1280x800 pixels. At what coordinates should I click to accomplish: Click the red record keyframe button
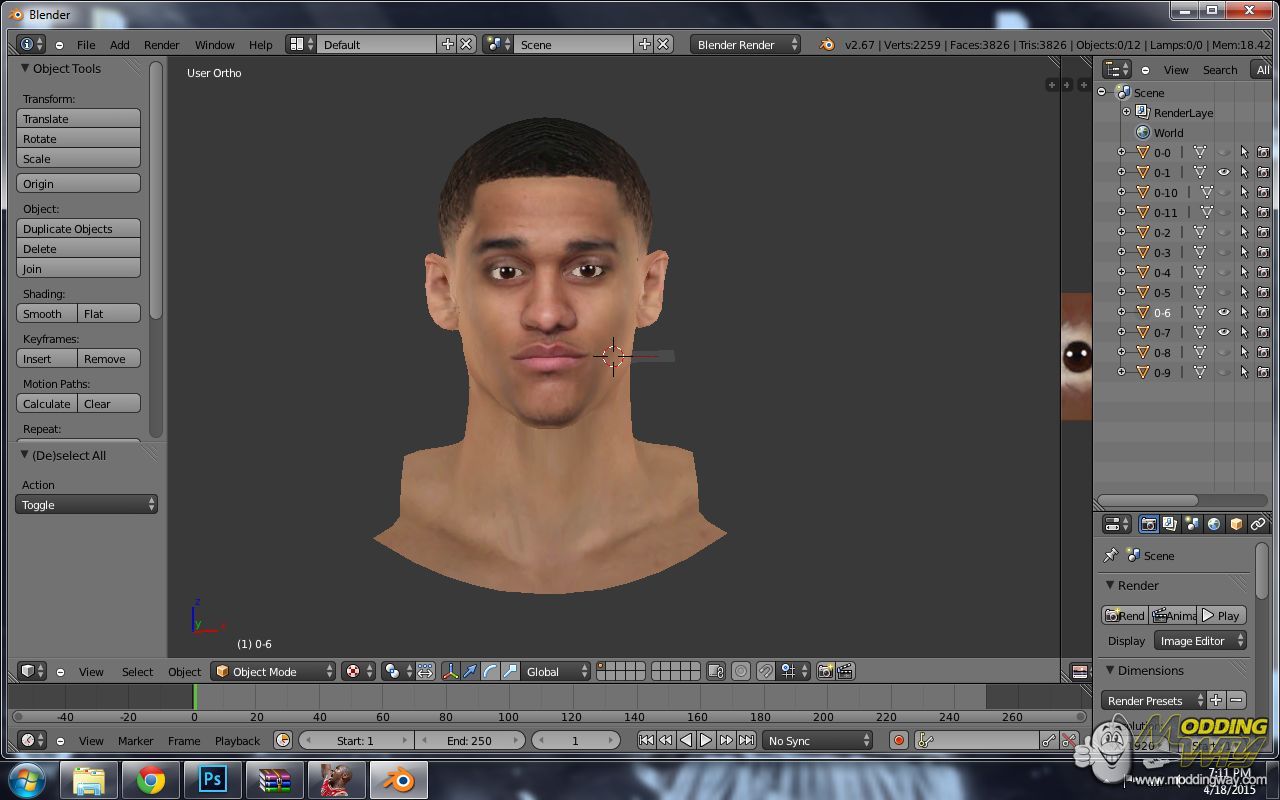coord(898,740)
